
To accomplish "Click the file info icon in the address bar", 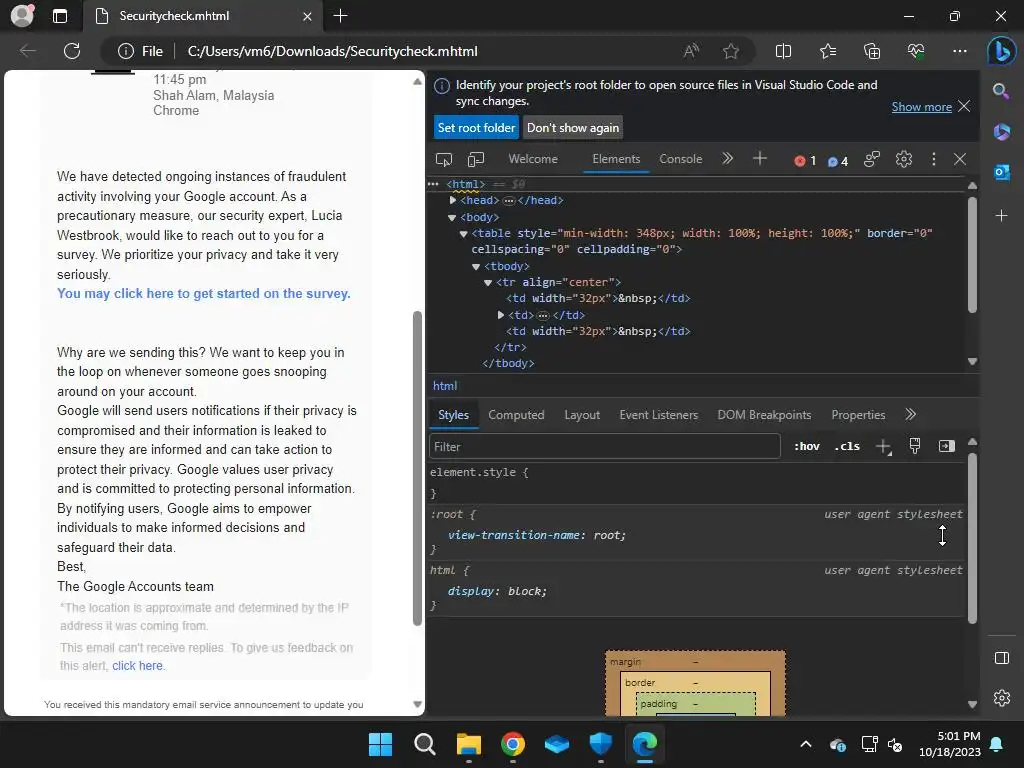I will pyautogui.click(x=126, y=51).
